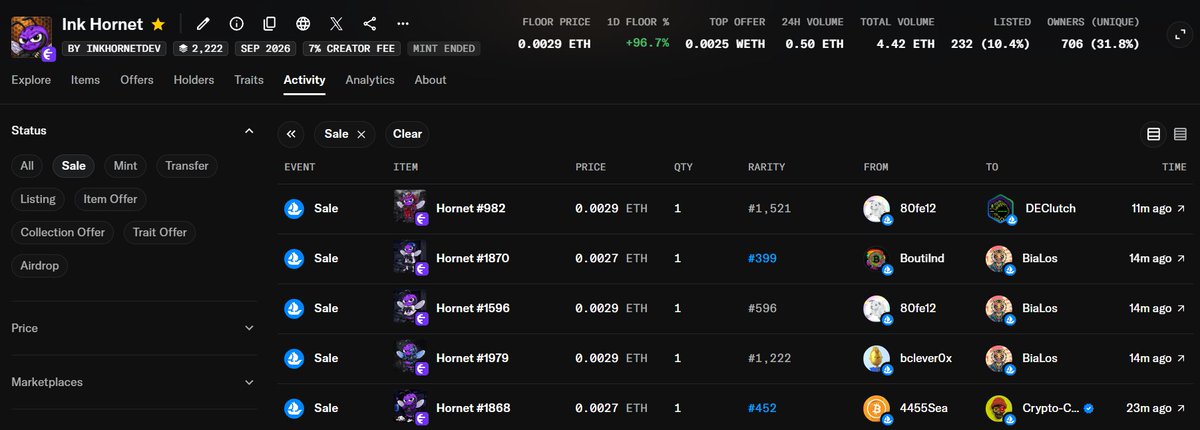
Task: Toggle the Mint status filter
Action: (125, 166)
